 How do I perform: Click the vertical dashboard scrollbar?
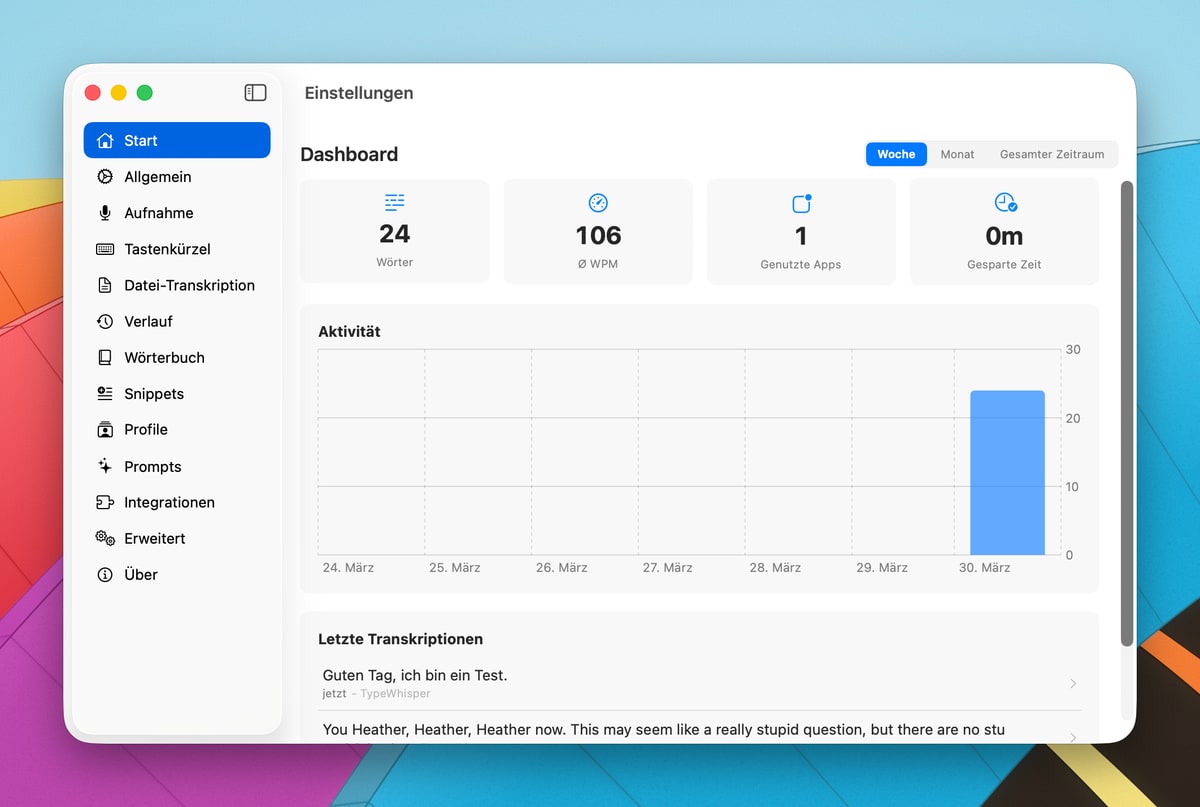[1127, 413]
